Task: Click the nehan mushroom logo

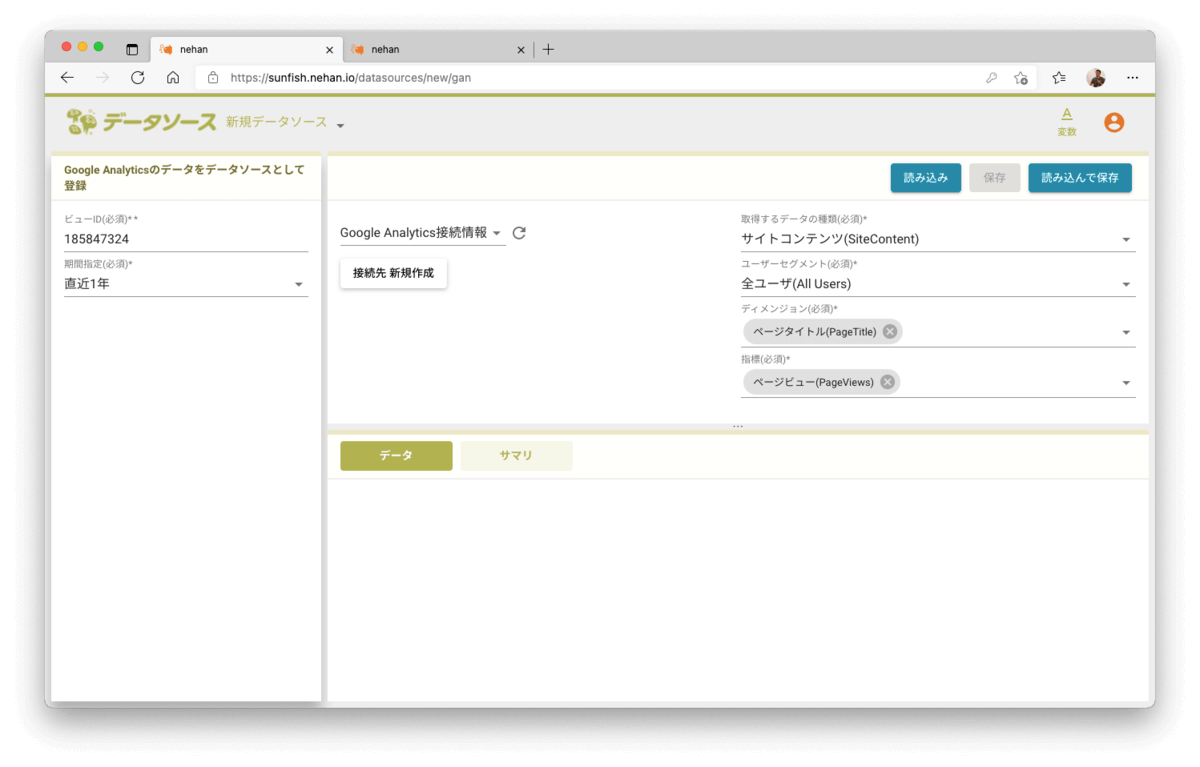Action: (82, 122)
